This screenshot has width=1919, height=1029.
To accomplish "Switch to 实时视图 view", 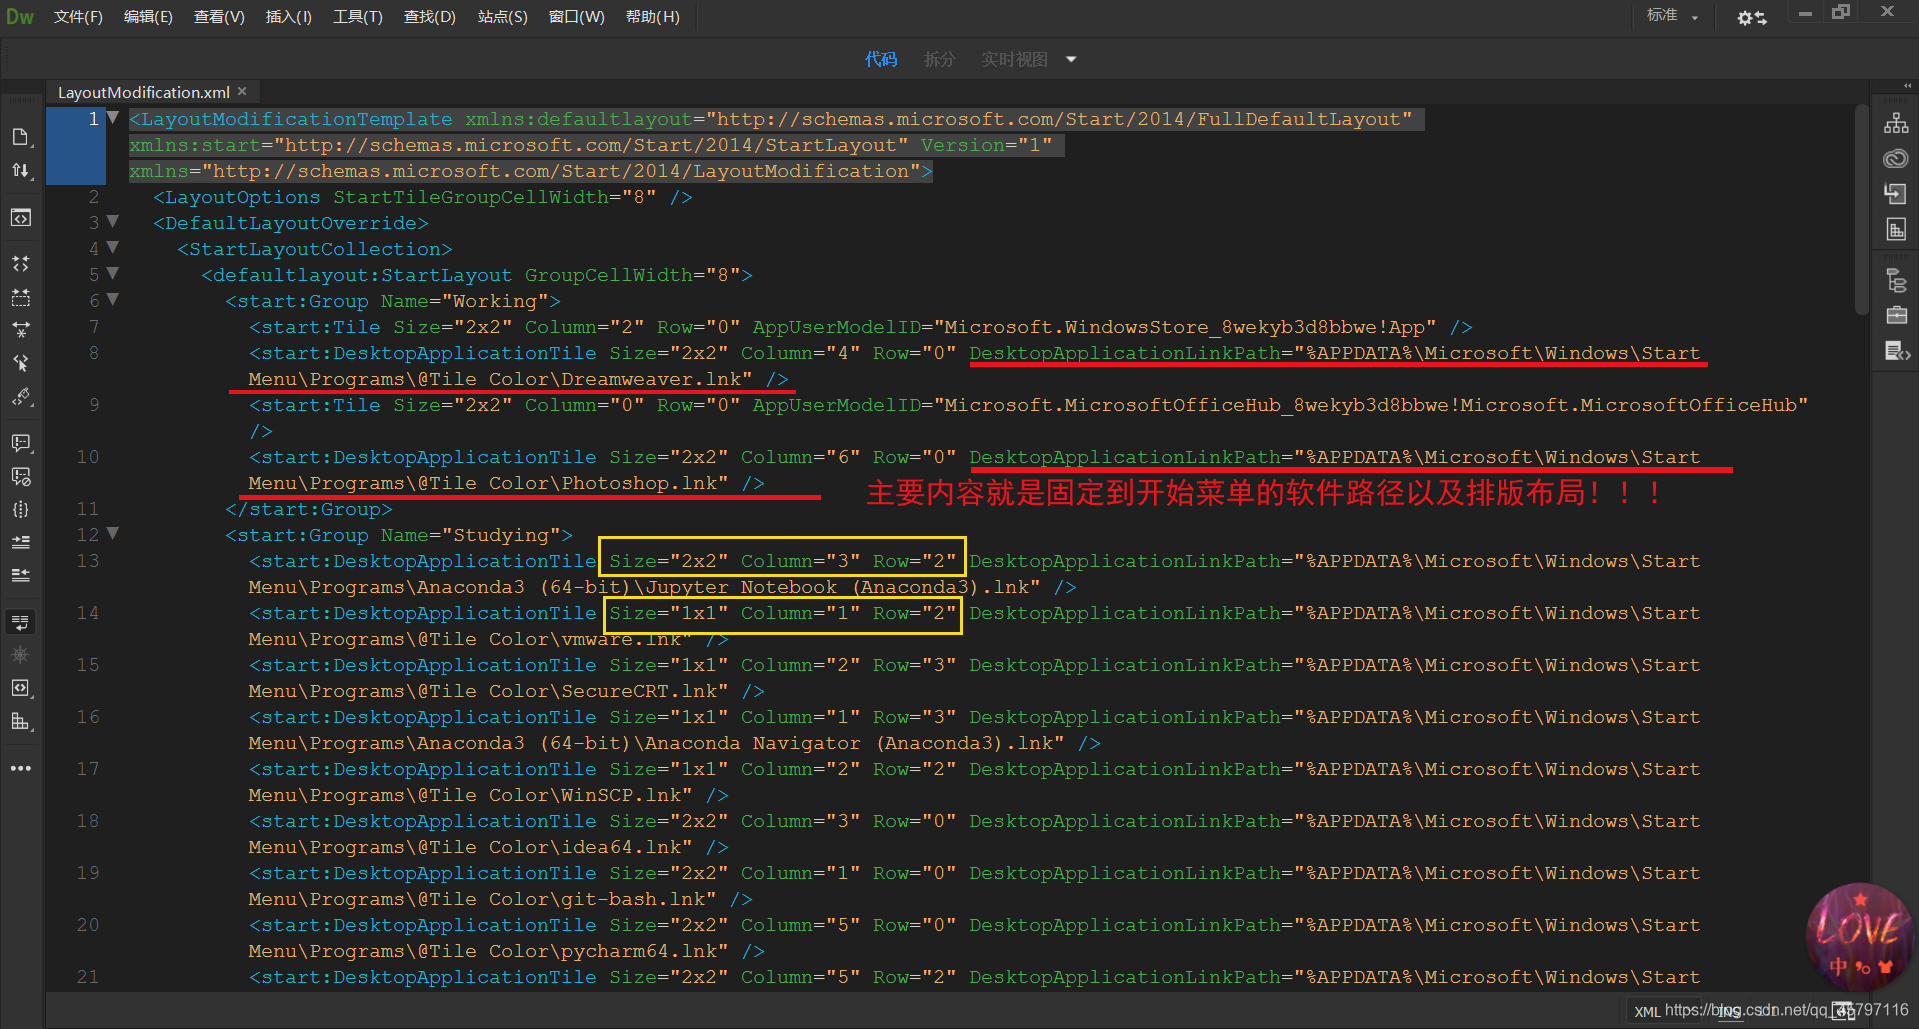I will tap(1014, 59).
